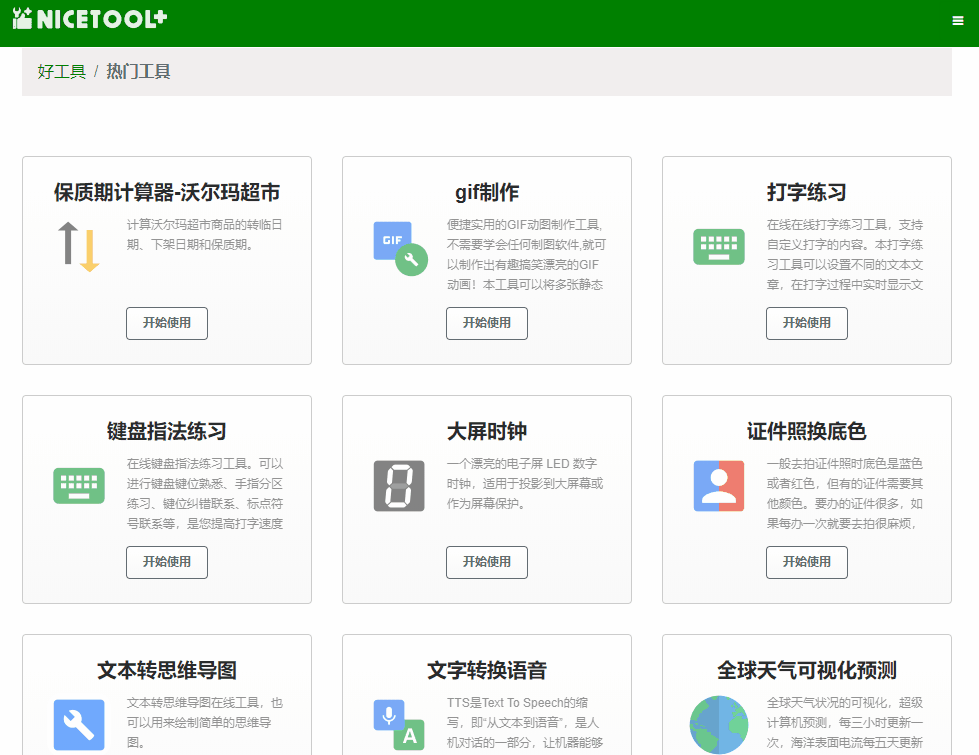
Task: Click the description starting 文本转思维导图在线工具
Action: tap(205, 723)
